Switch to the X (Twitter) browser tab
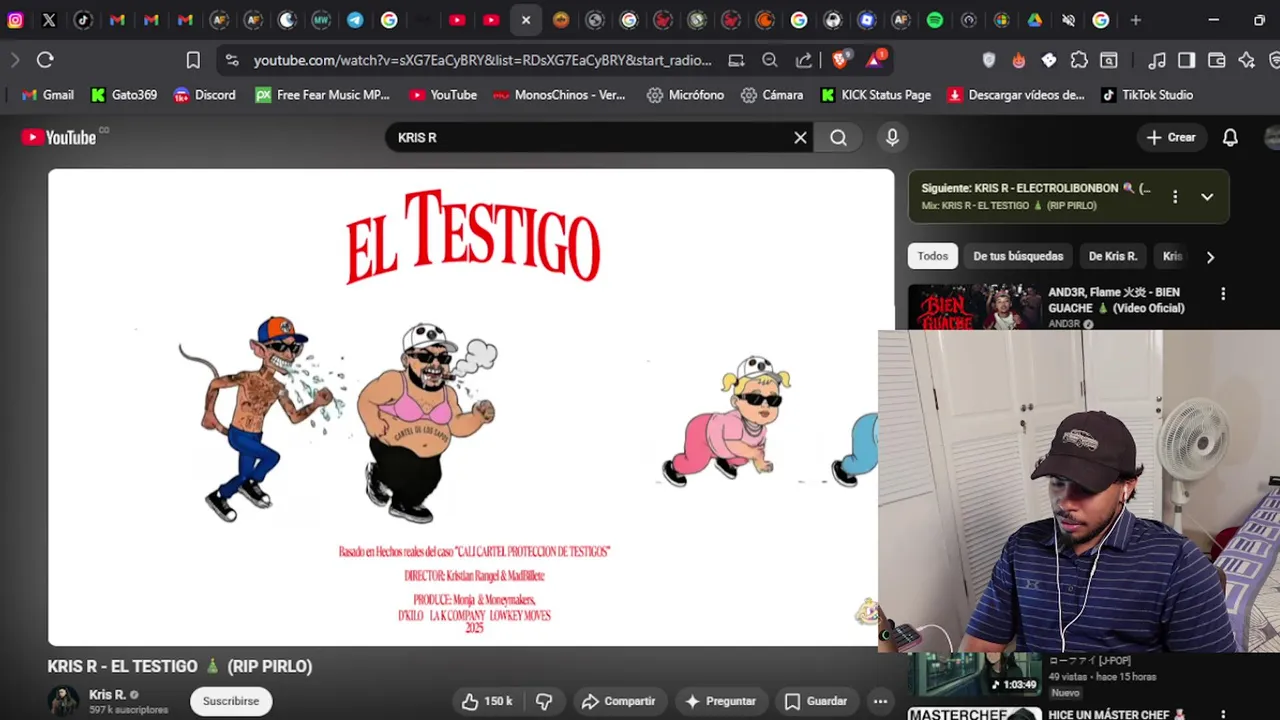Screen dimensions: 1280x720 point(49,20)
